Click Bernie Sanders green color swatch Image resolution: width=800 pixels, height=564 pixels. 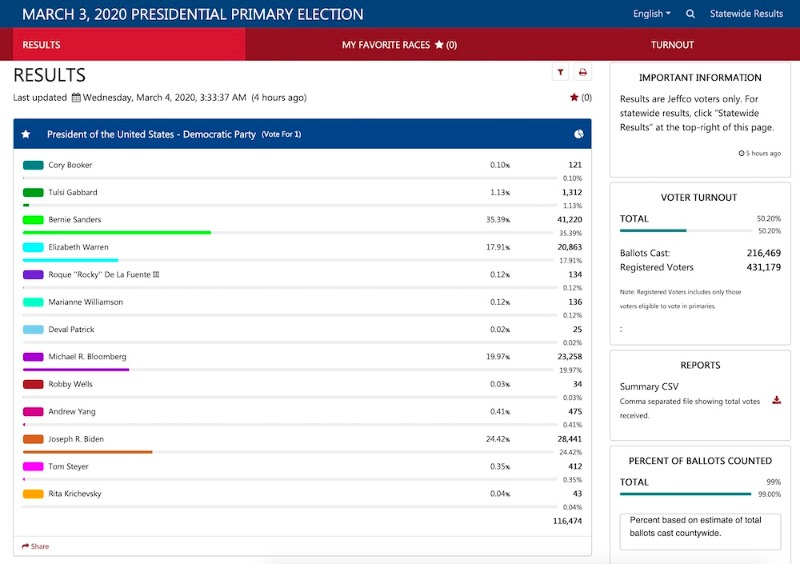(x=33, y=220)
